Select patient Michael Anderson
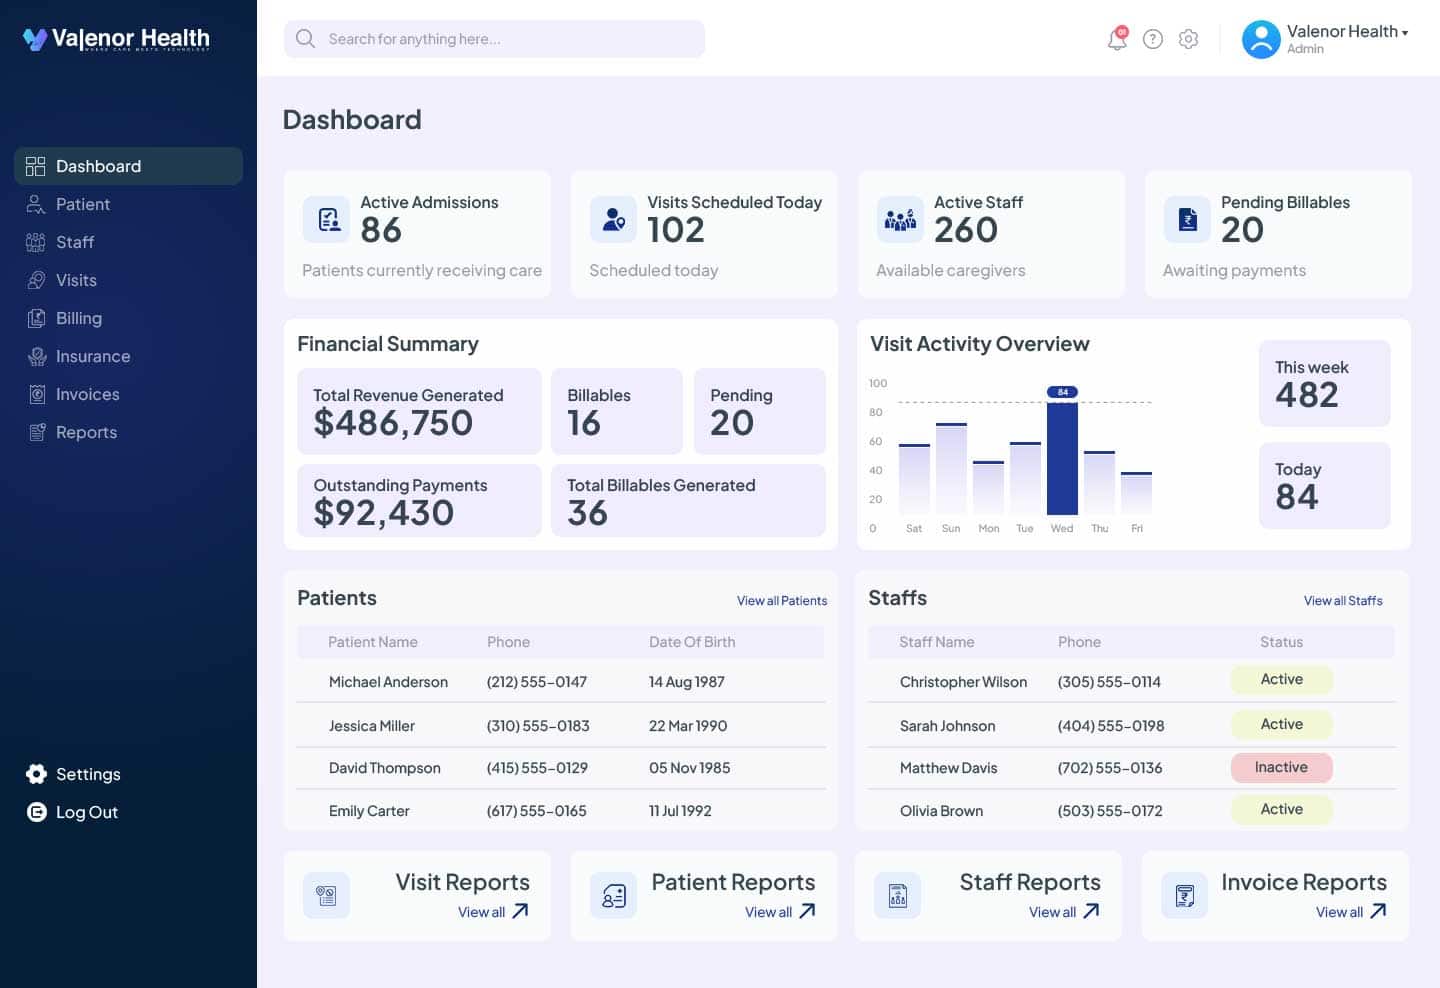Screen dimensions: 1440x988 tap(388, 682)
